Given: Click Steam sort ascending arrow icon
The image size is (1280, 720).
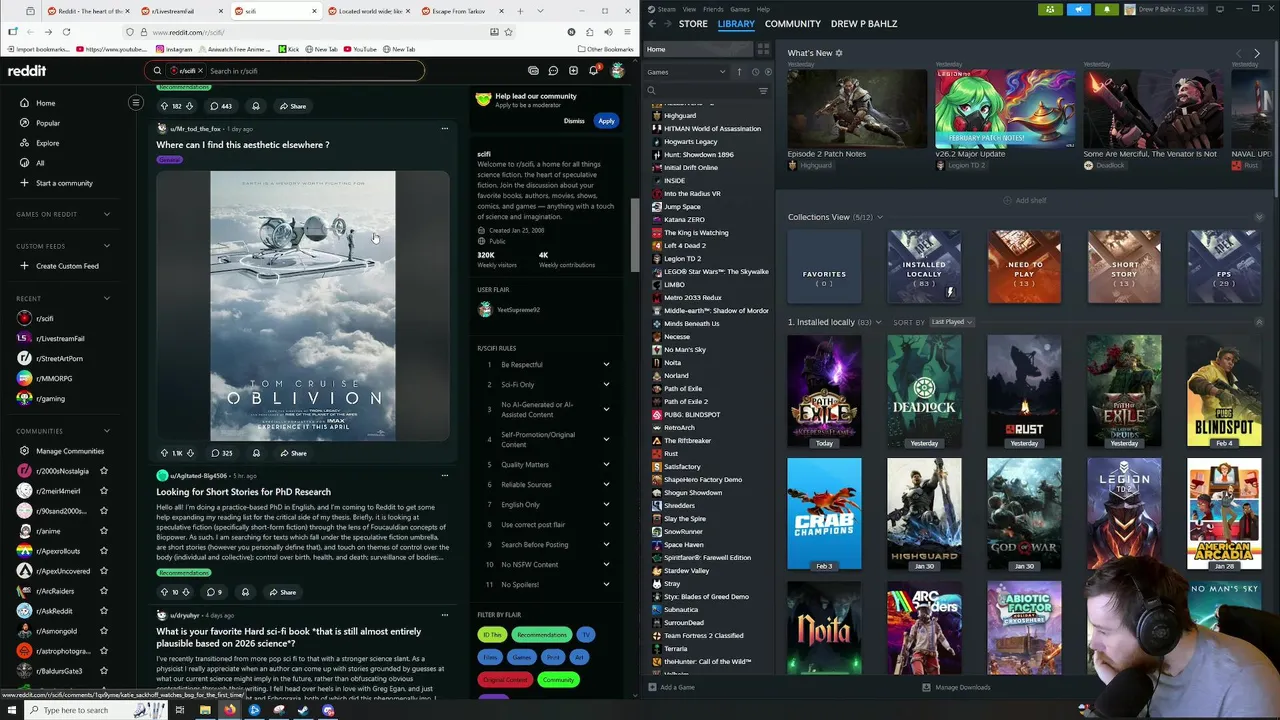Looking at the screenshot, I should click(739, 72).
